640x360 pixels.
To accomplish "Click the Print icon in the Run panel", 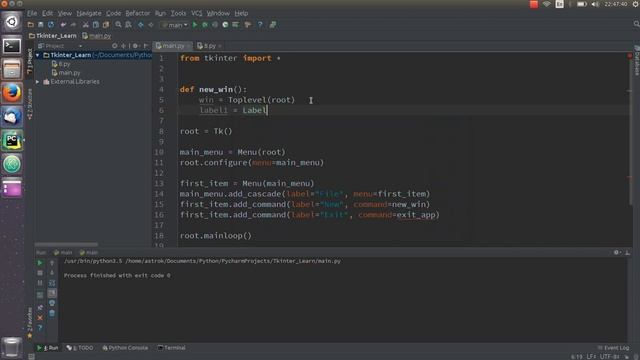I will click(x=52, y=303).
